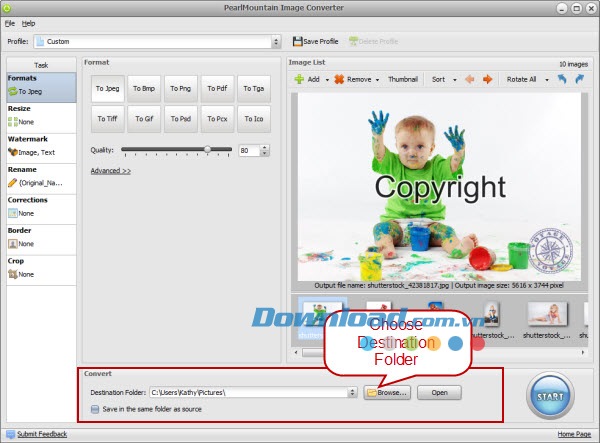This screenshot has width=600, height=443.
Task: Click the Open destination folder button
Action: click(439, 393)
